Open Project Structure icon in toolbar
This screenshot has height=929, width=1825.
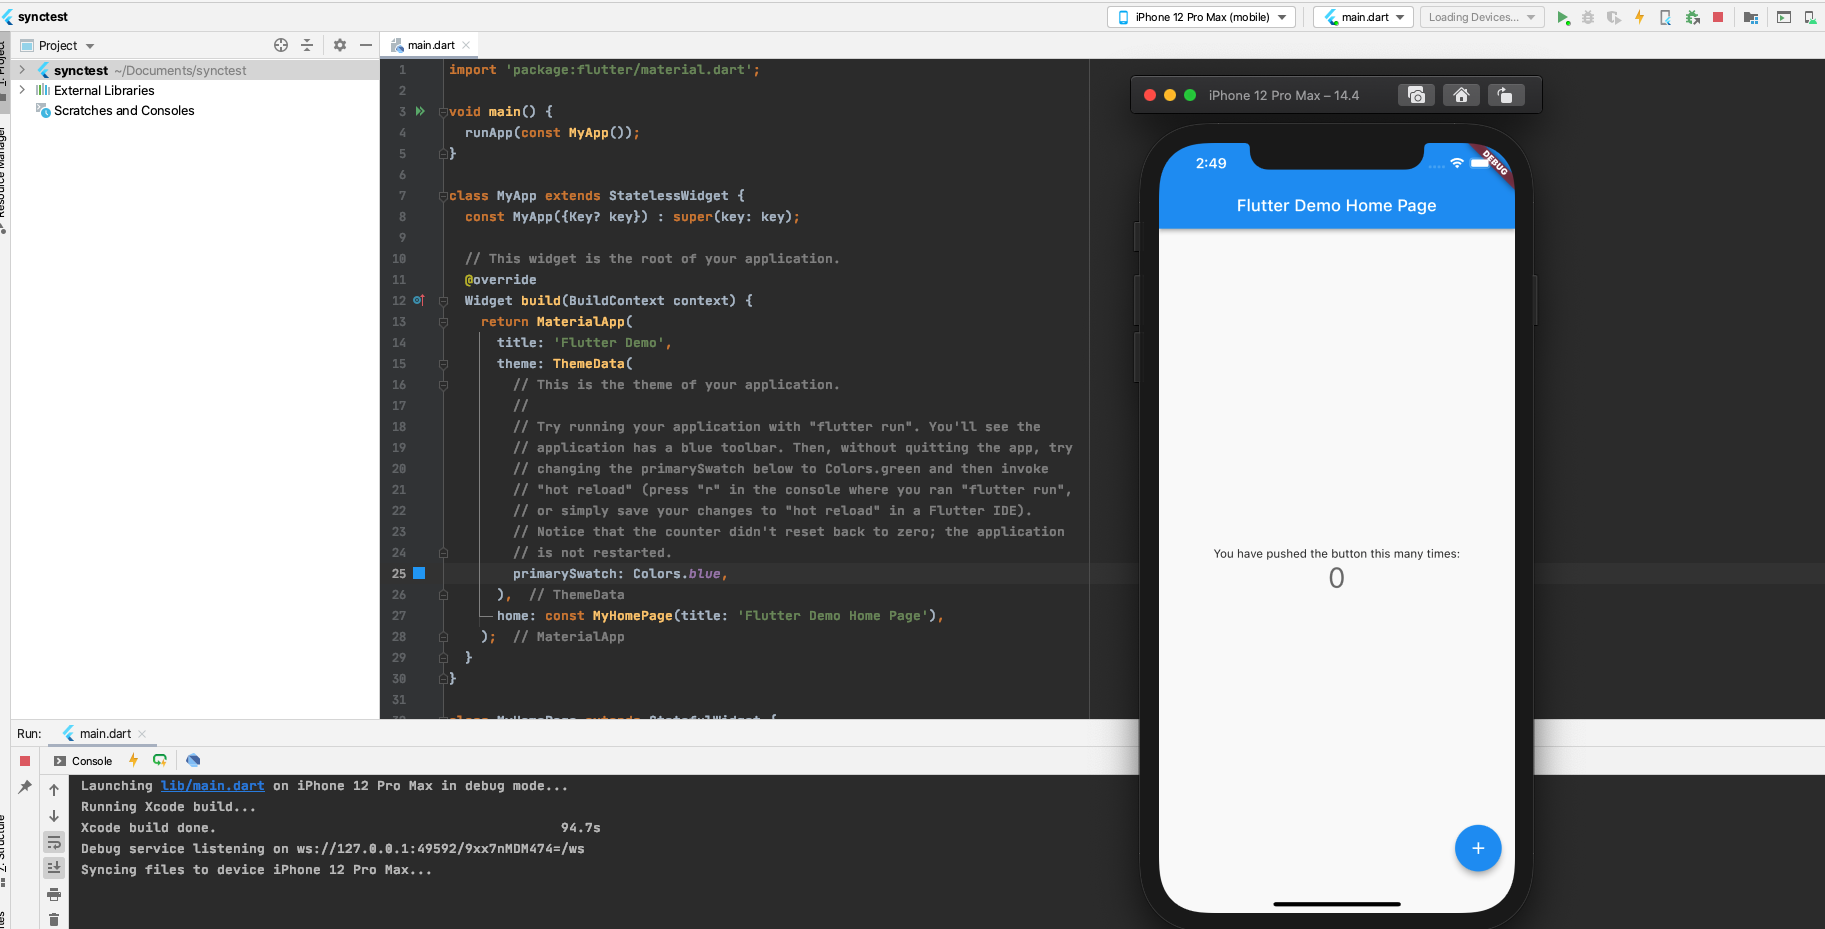[1751, 17]
